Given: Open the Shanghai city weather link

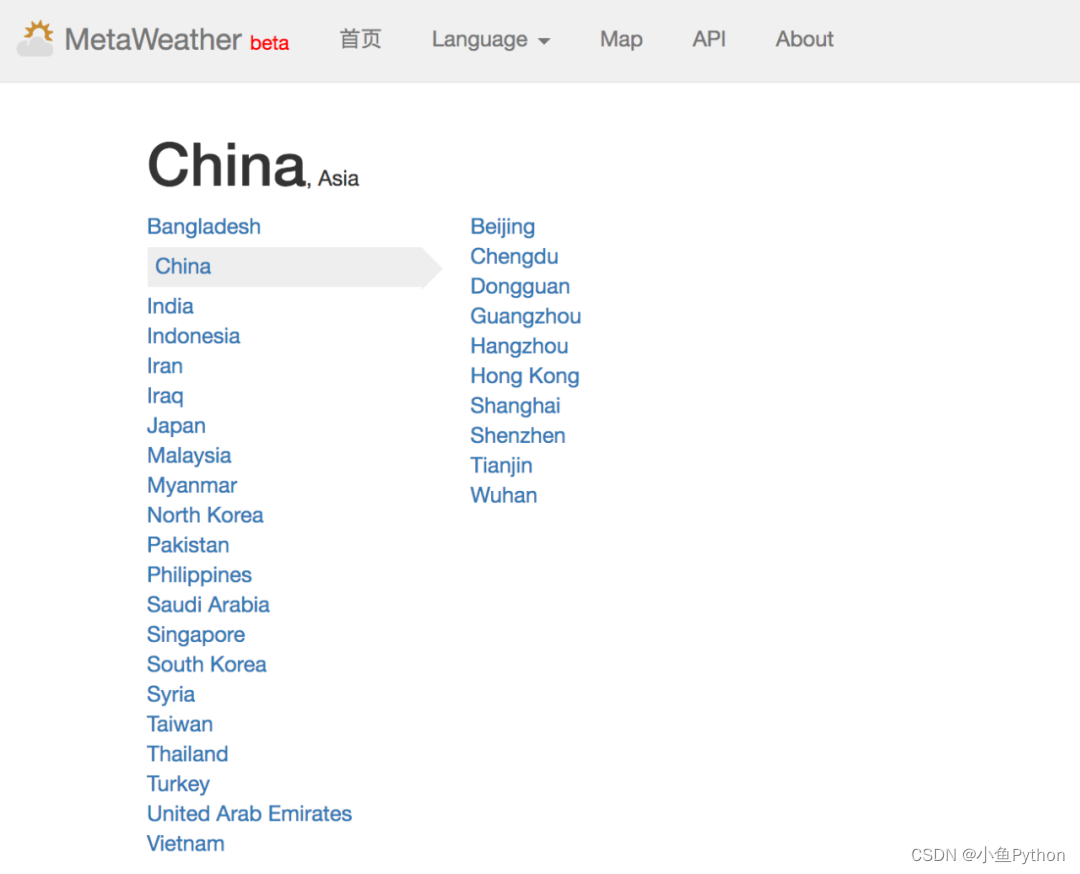Looking at the screenshot, I should pyautogui.click(x=515, y=406).
